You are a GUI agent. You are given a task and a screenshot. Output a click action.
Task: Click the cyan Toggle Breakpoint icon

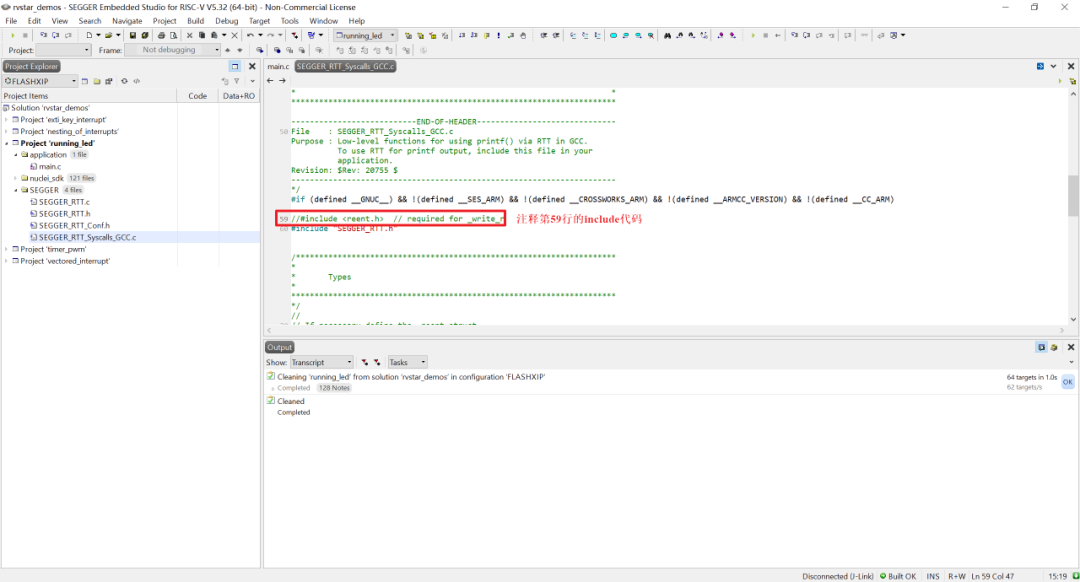coord(613,35)
